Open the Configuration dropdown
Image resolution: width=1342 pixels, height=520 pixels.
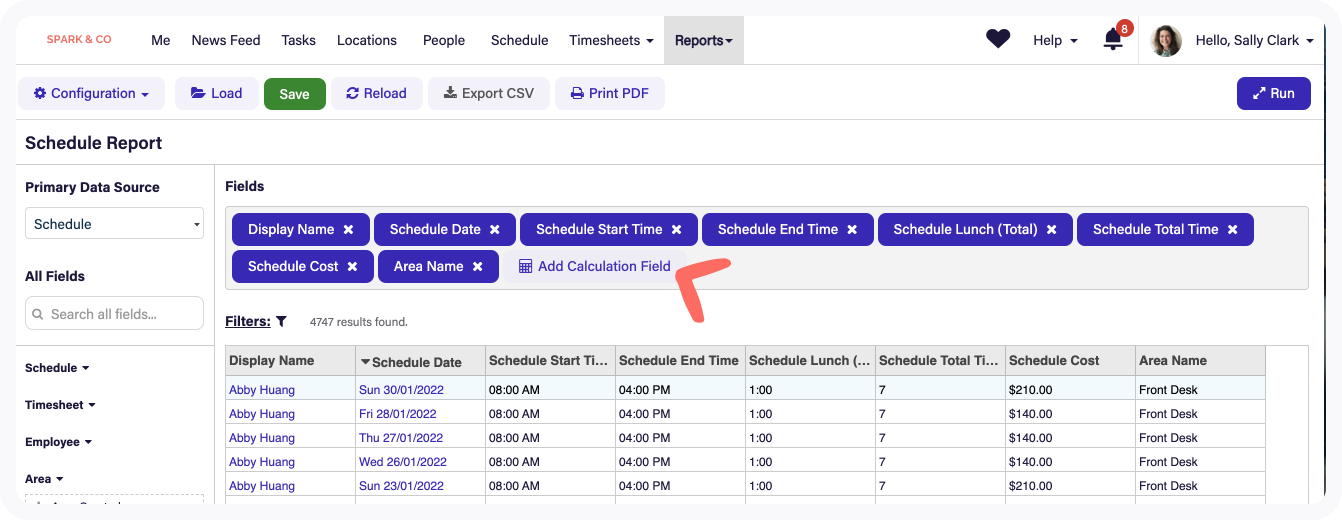coord(91,93)
